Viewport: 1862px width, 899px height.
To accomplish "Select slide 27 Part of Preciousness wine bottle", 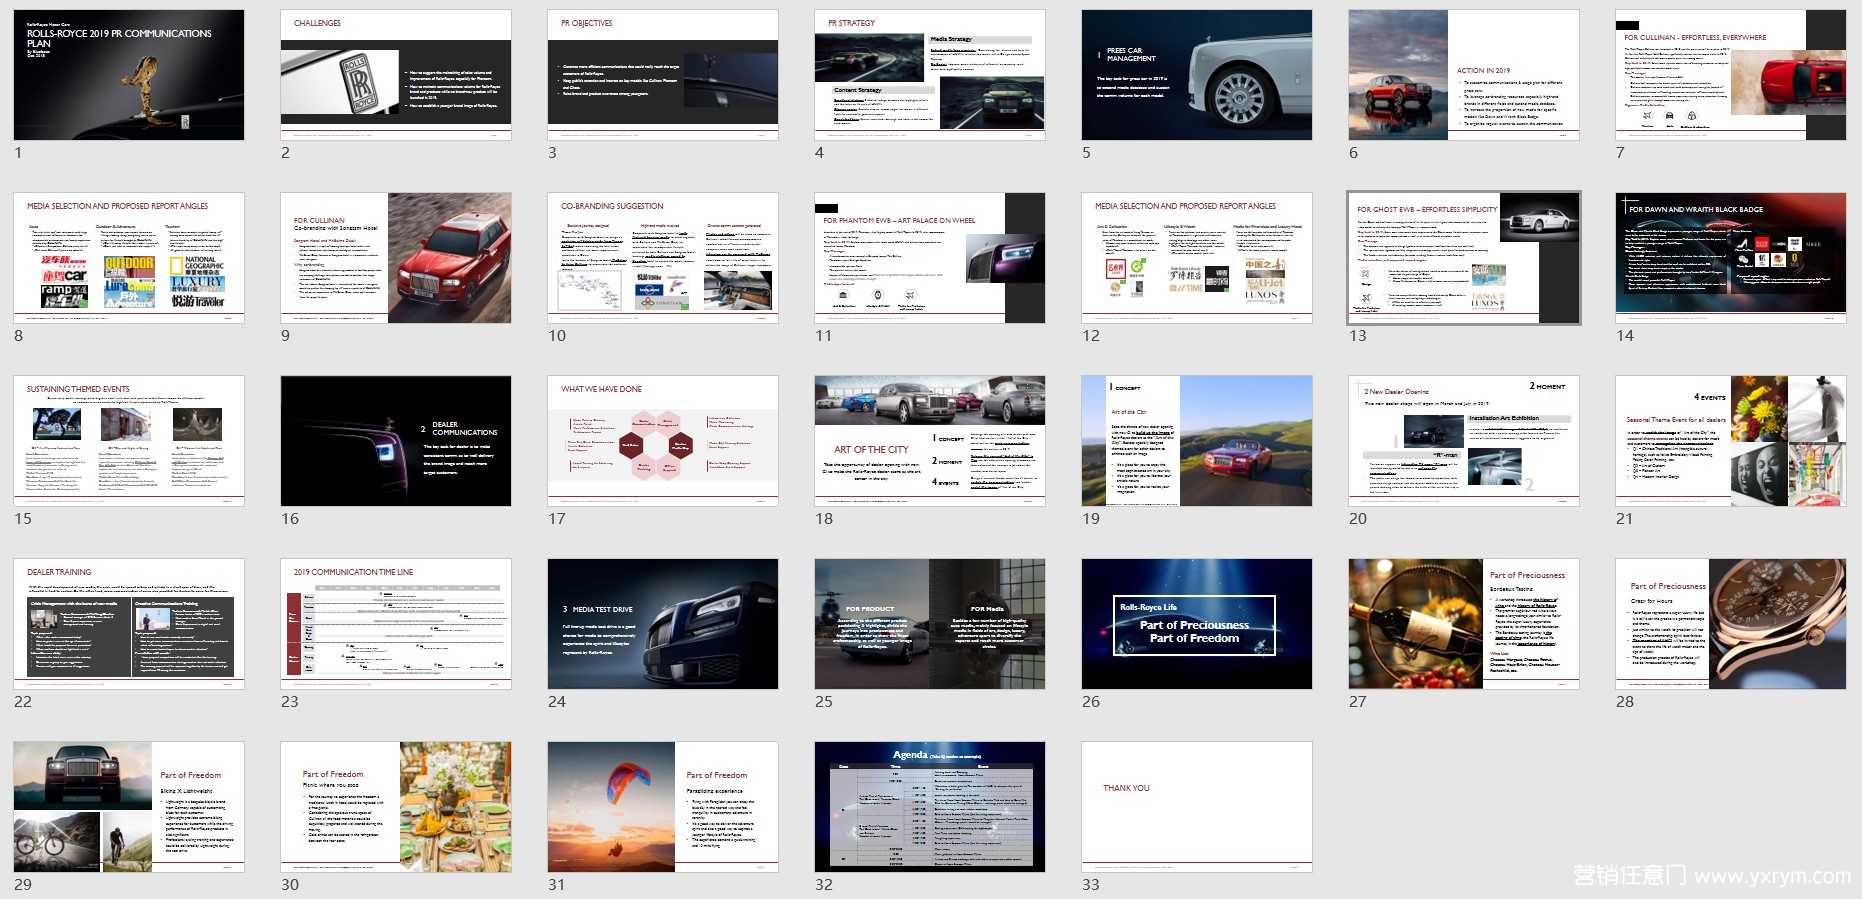I will (x=1464, y=624).
